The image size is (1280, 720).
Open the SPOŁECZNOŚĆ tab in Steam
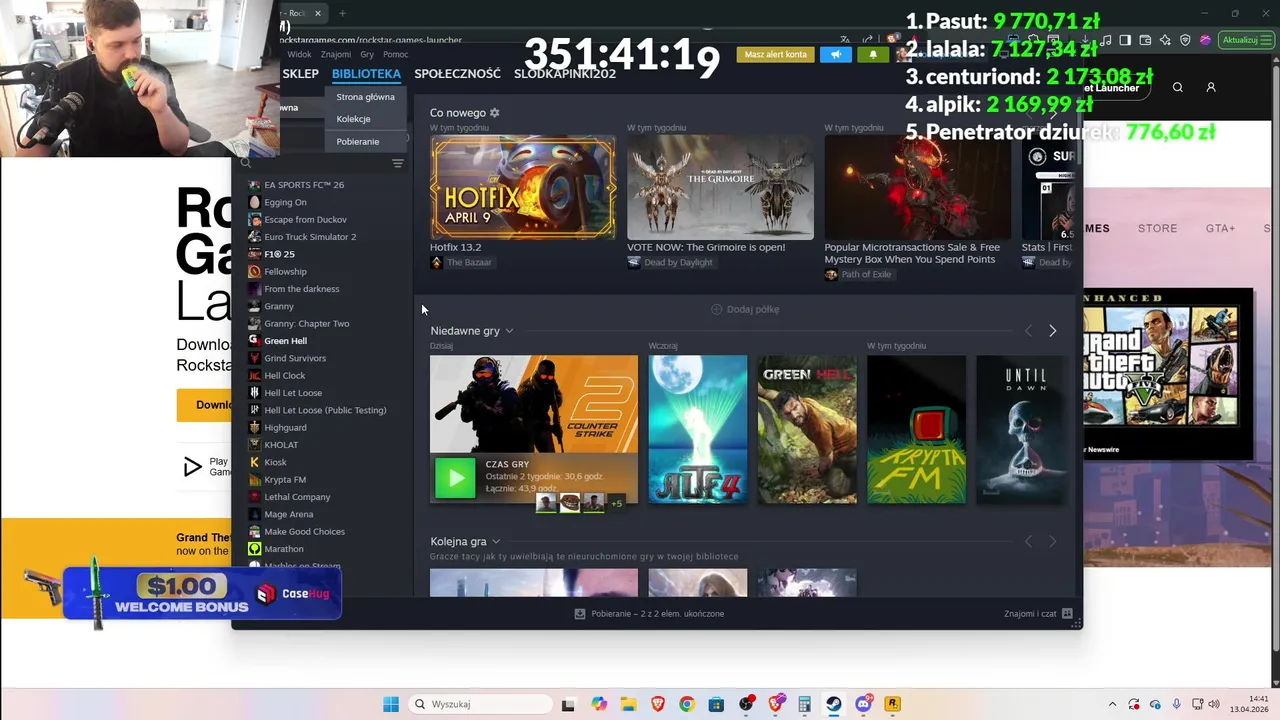pos(457,74)
